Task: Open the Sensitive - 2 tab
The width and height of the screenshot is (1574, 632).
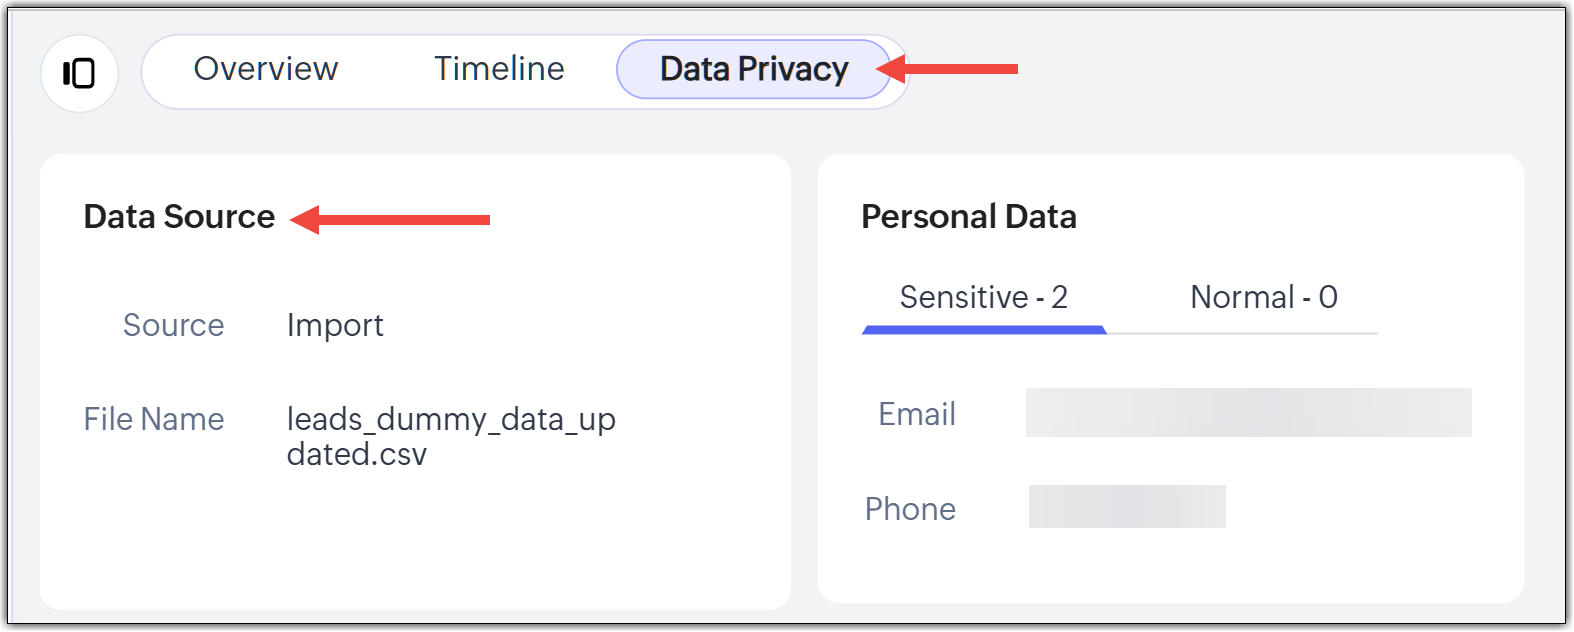Action: point(983,297)
